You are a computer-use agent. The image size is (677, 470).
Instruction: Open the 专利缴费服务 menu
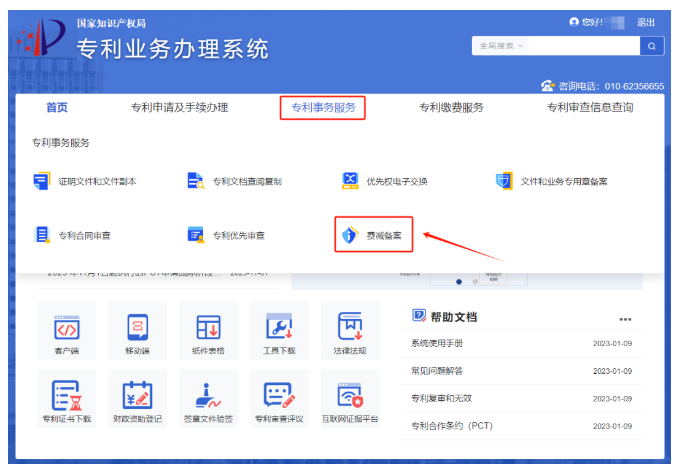[x=451, y=107]
